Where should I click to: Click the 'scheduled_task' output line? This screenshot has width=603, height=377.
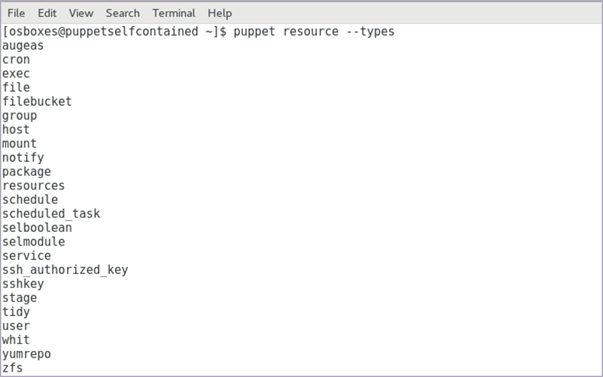tap(51, 214)
